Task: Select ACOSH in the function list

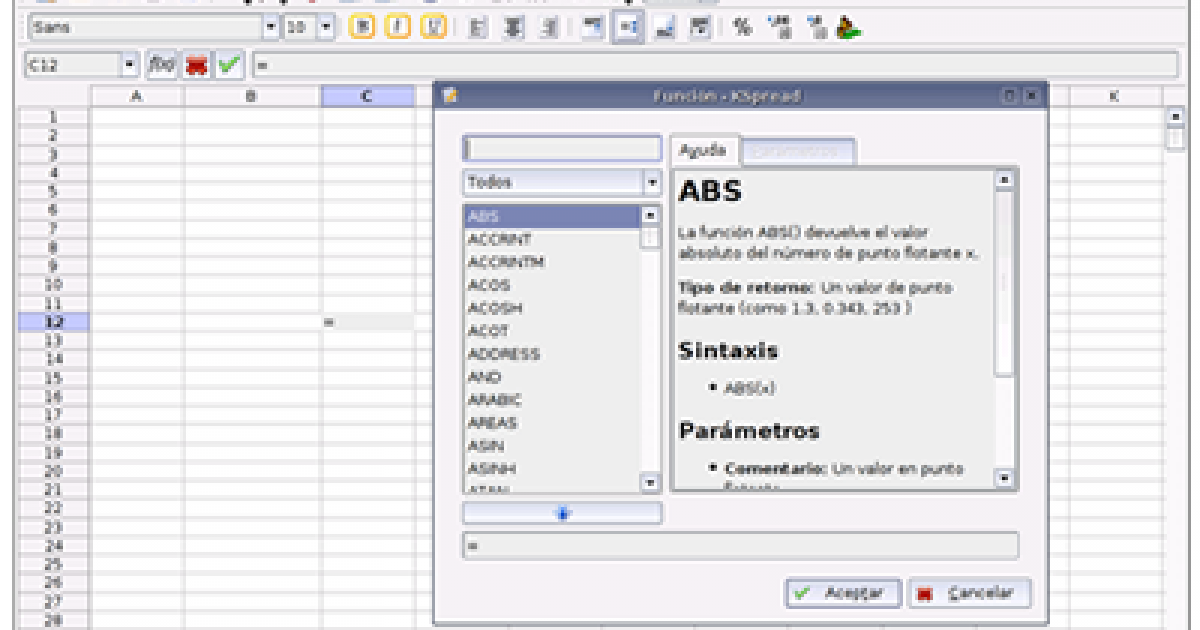Action: 495,308
